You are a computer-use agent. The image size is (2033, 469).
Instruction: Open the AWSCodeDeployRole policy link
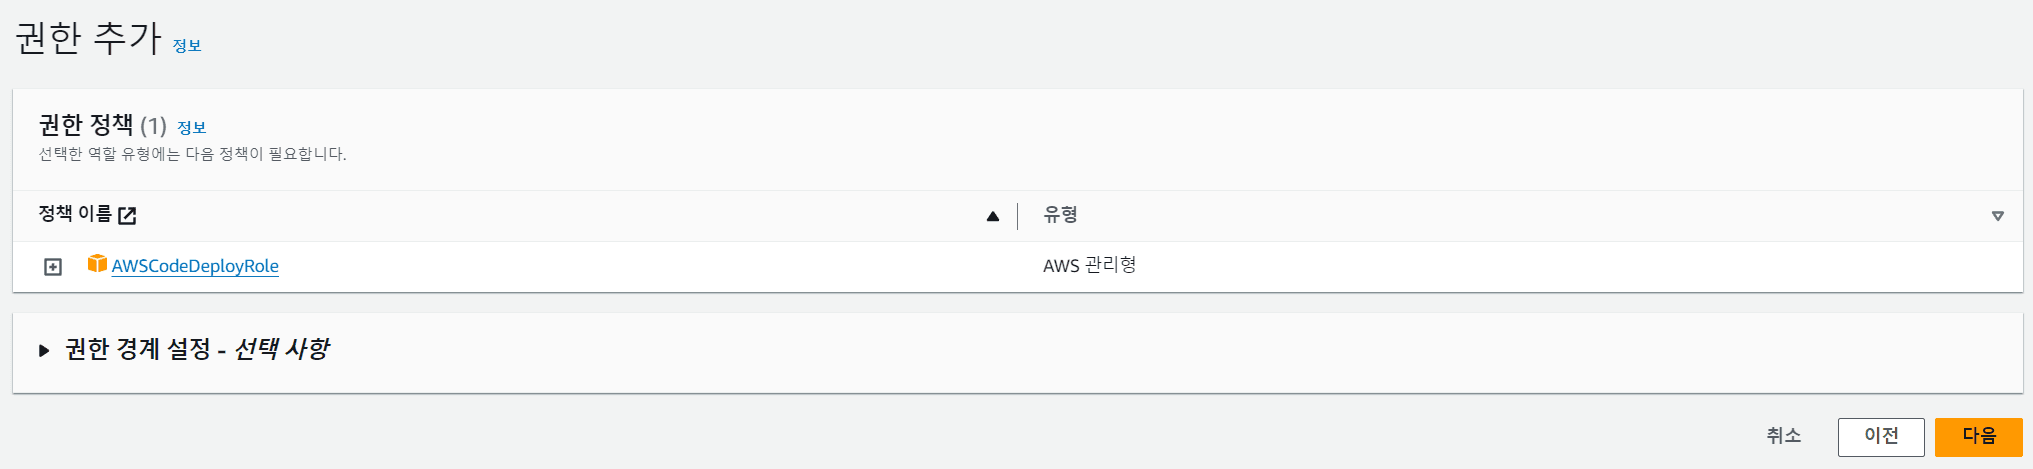click(x=195, y=266)
